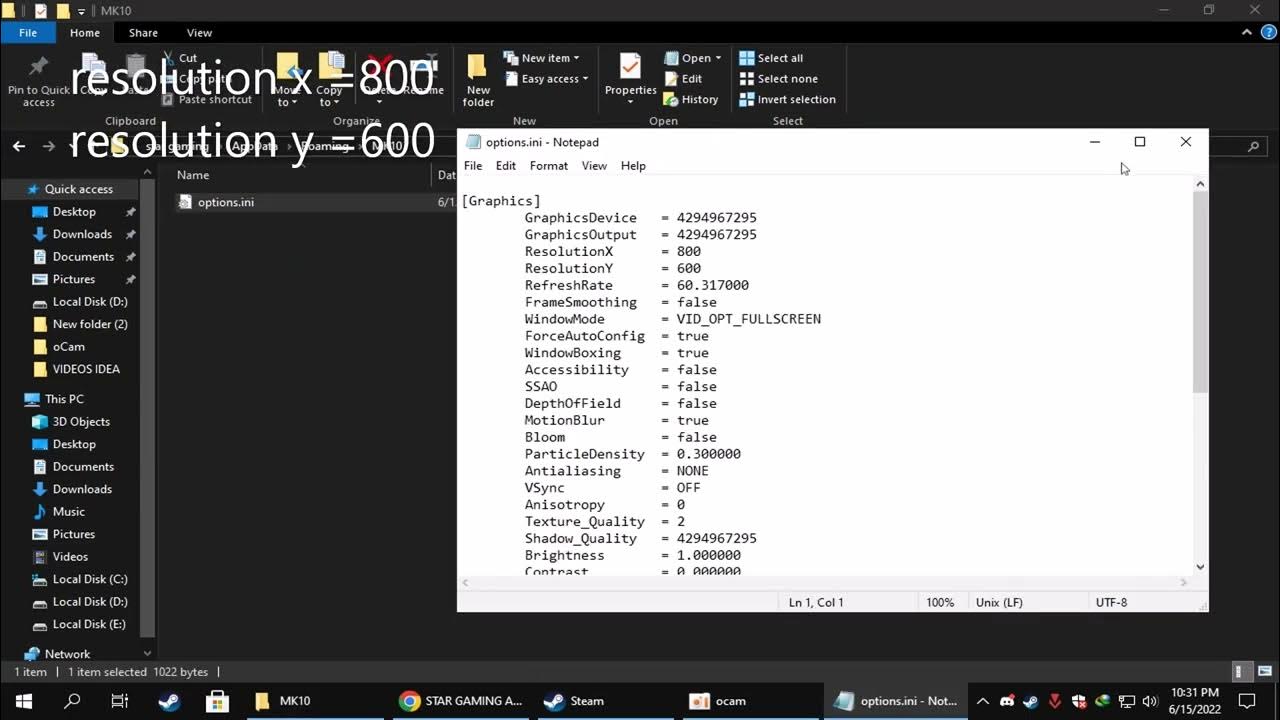Open Videos under This PC

[x=70, y=557]
